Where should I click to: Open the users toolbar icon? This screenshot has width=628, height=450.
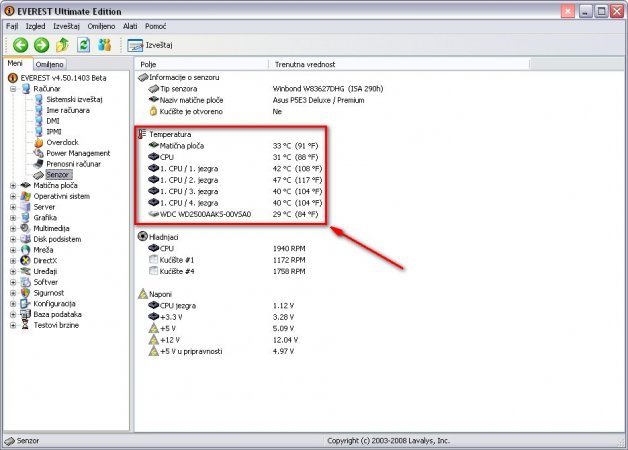click(x=105, y=45)
